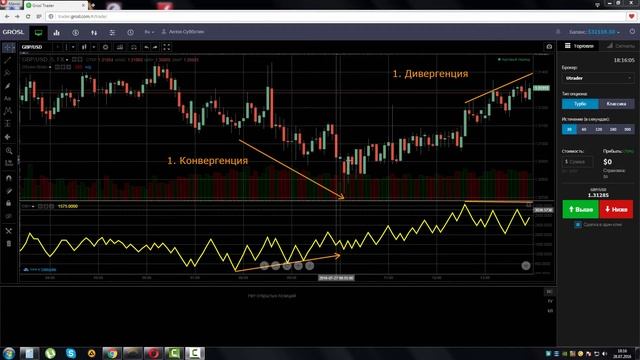The width and height of the screenshot is (640, 360).
Task: Switch to the Торговля tab
Action: pyautogui.click(x=579, y=46)
